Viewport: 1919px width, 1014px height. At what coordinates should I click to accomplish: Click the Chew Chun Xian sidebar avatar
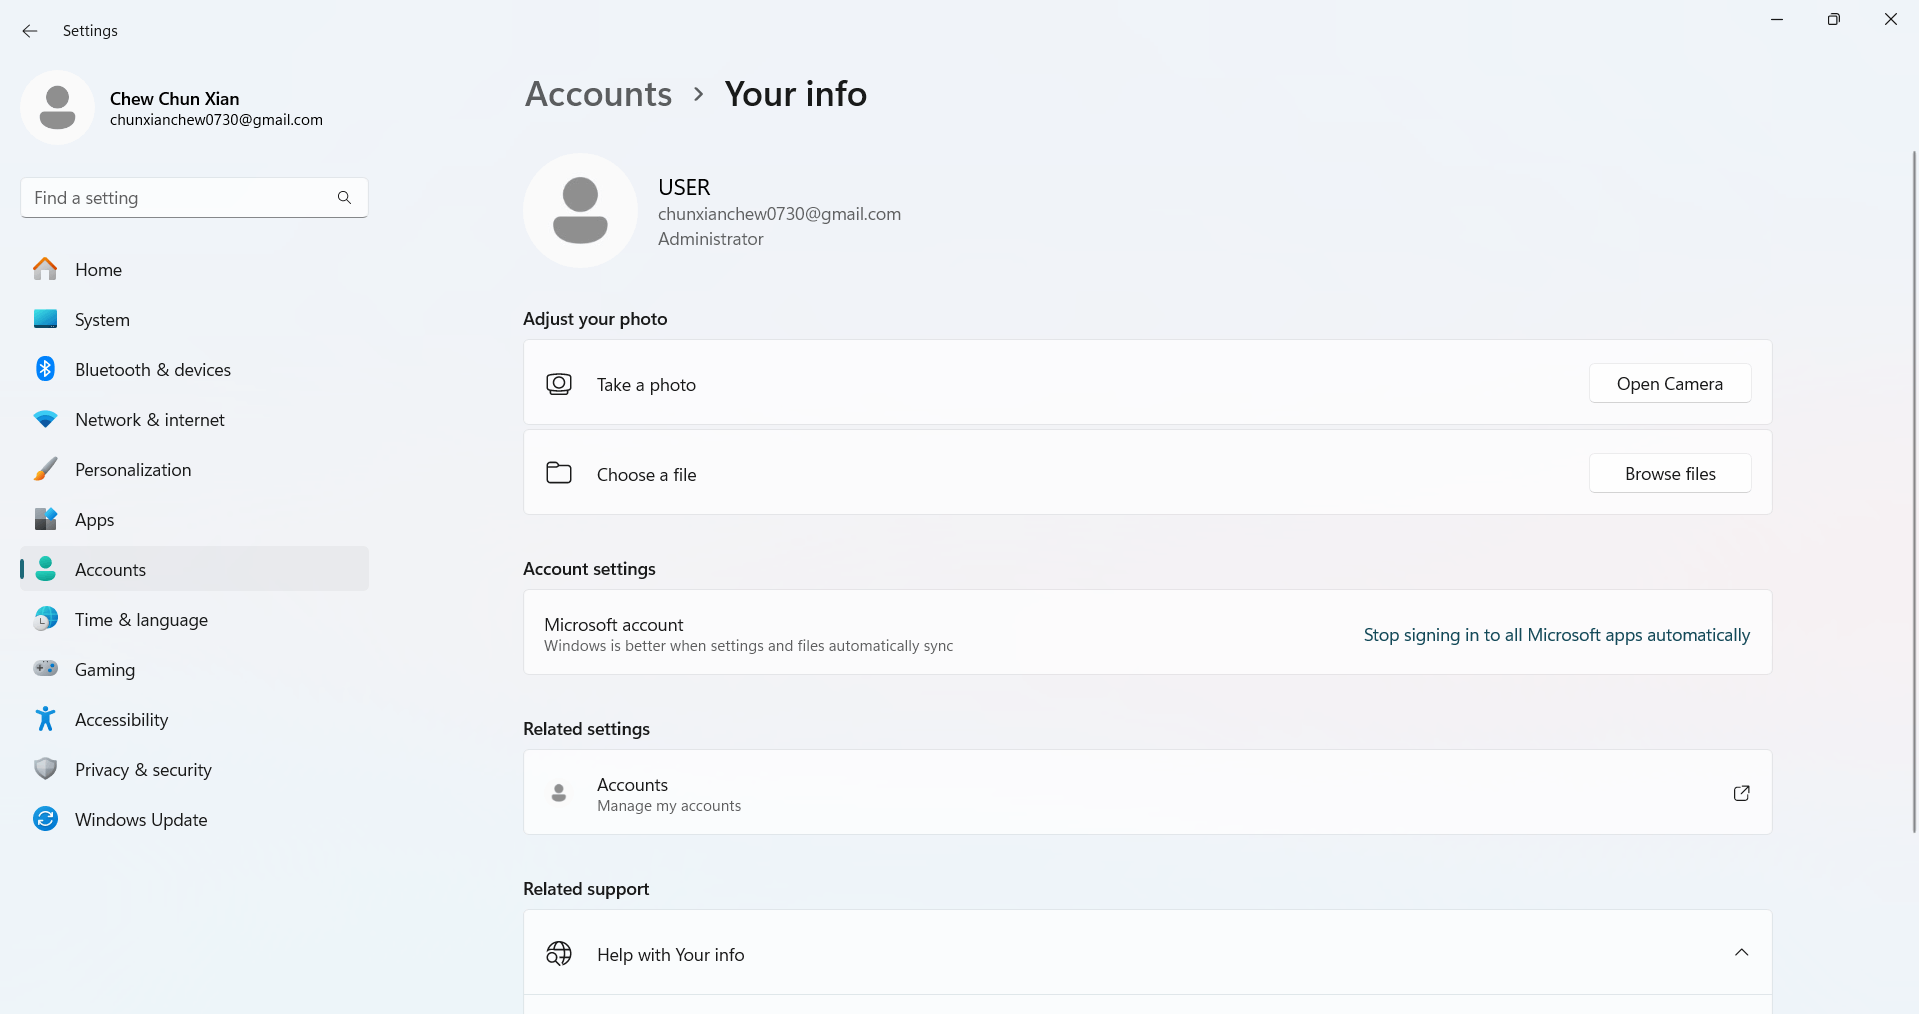[x=57, y=107]
